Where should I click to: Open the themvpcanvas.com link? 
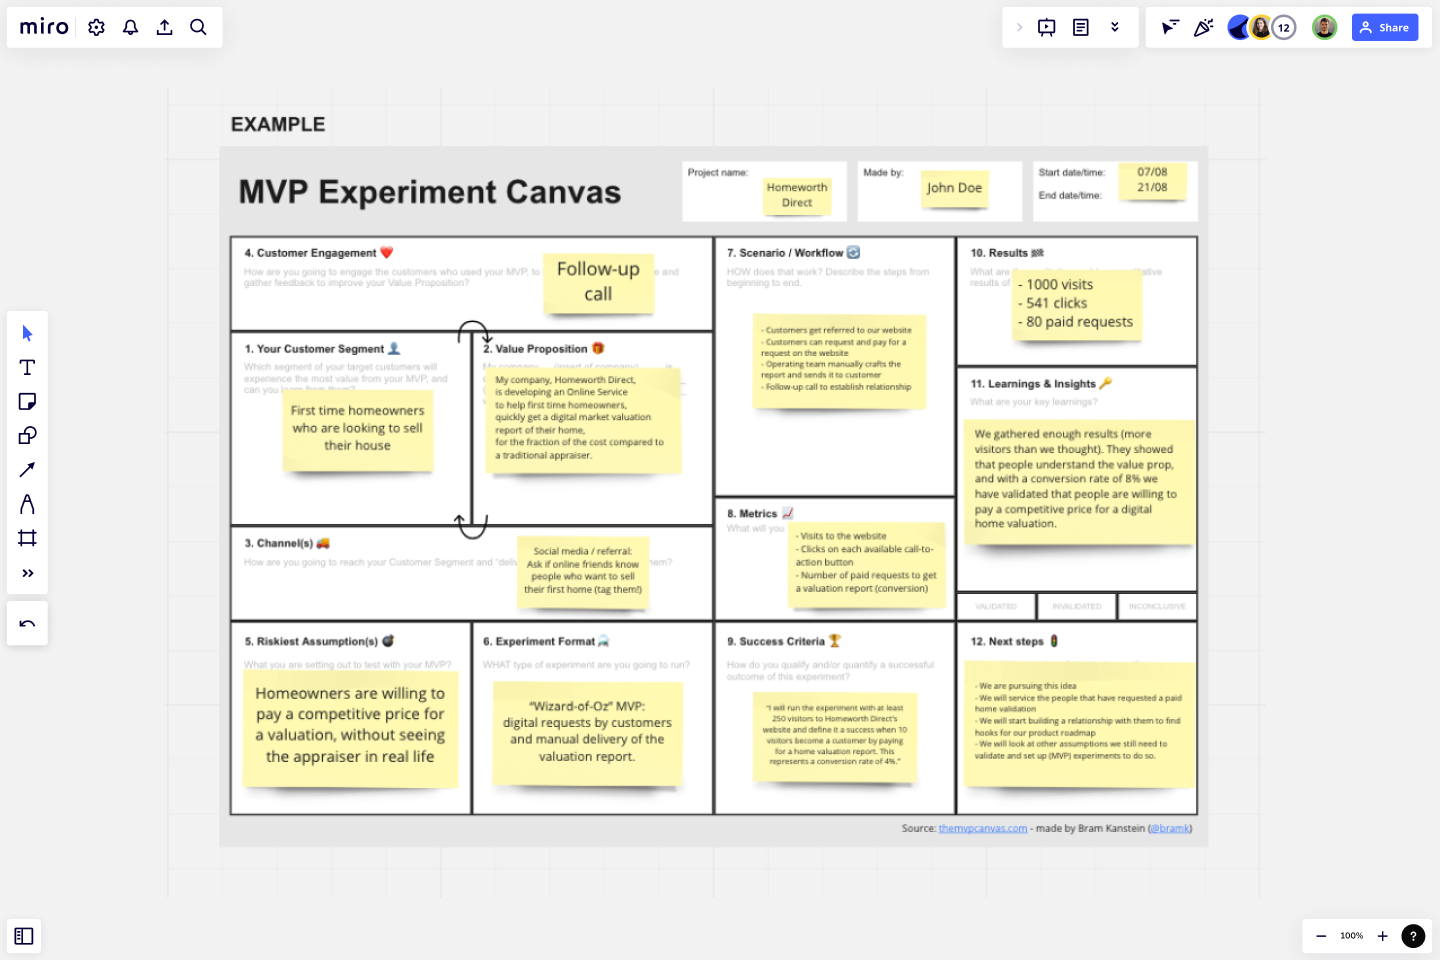(983, 828)
